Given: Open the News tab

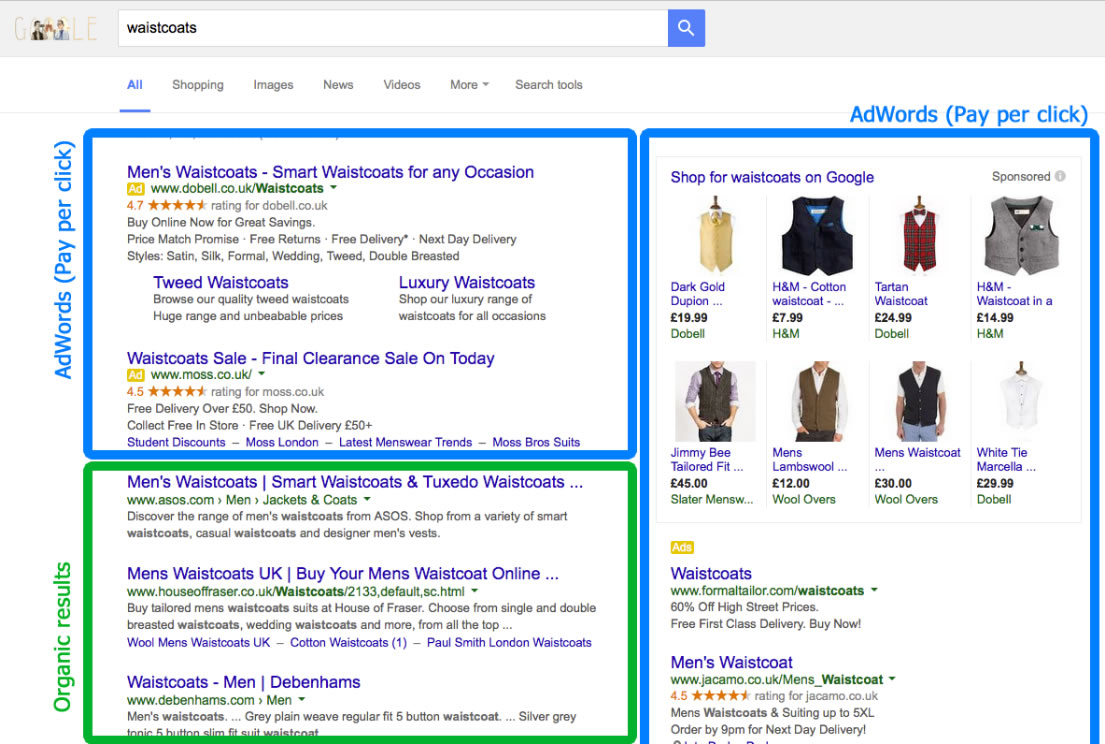Looking at the screenshot, I should [338, 85].
